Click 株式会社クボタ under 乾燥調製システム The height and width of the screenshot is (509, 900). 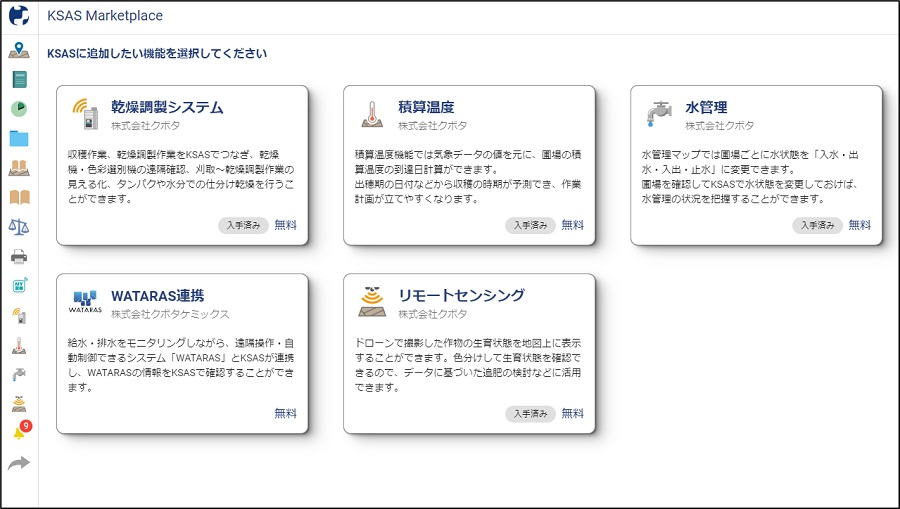(x=145, y=126)
